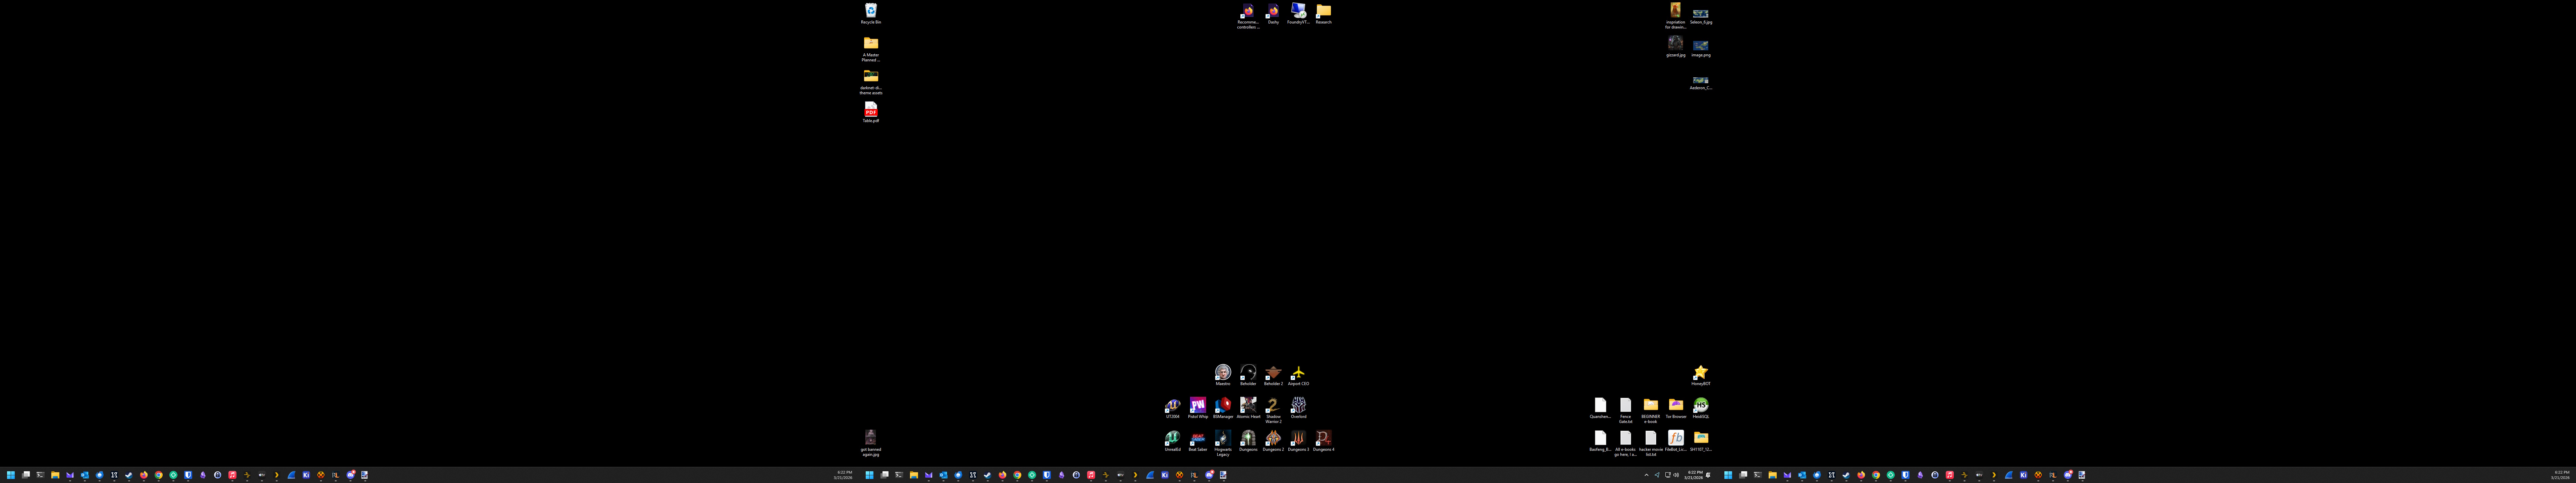Open the HoneyBOT shortcut

pos(1701,375)
